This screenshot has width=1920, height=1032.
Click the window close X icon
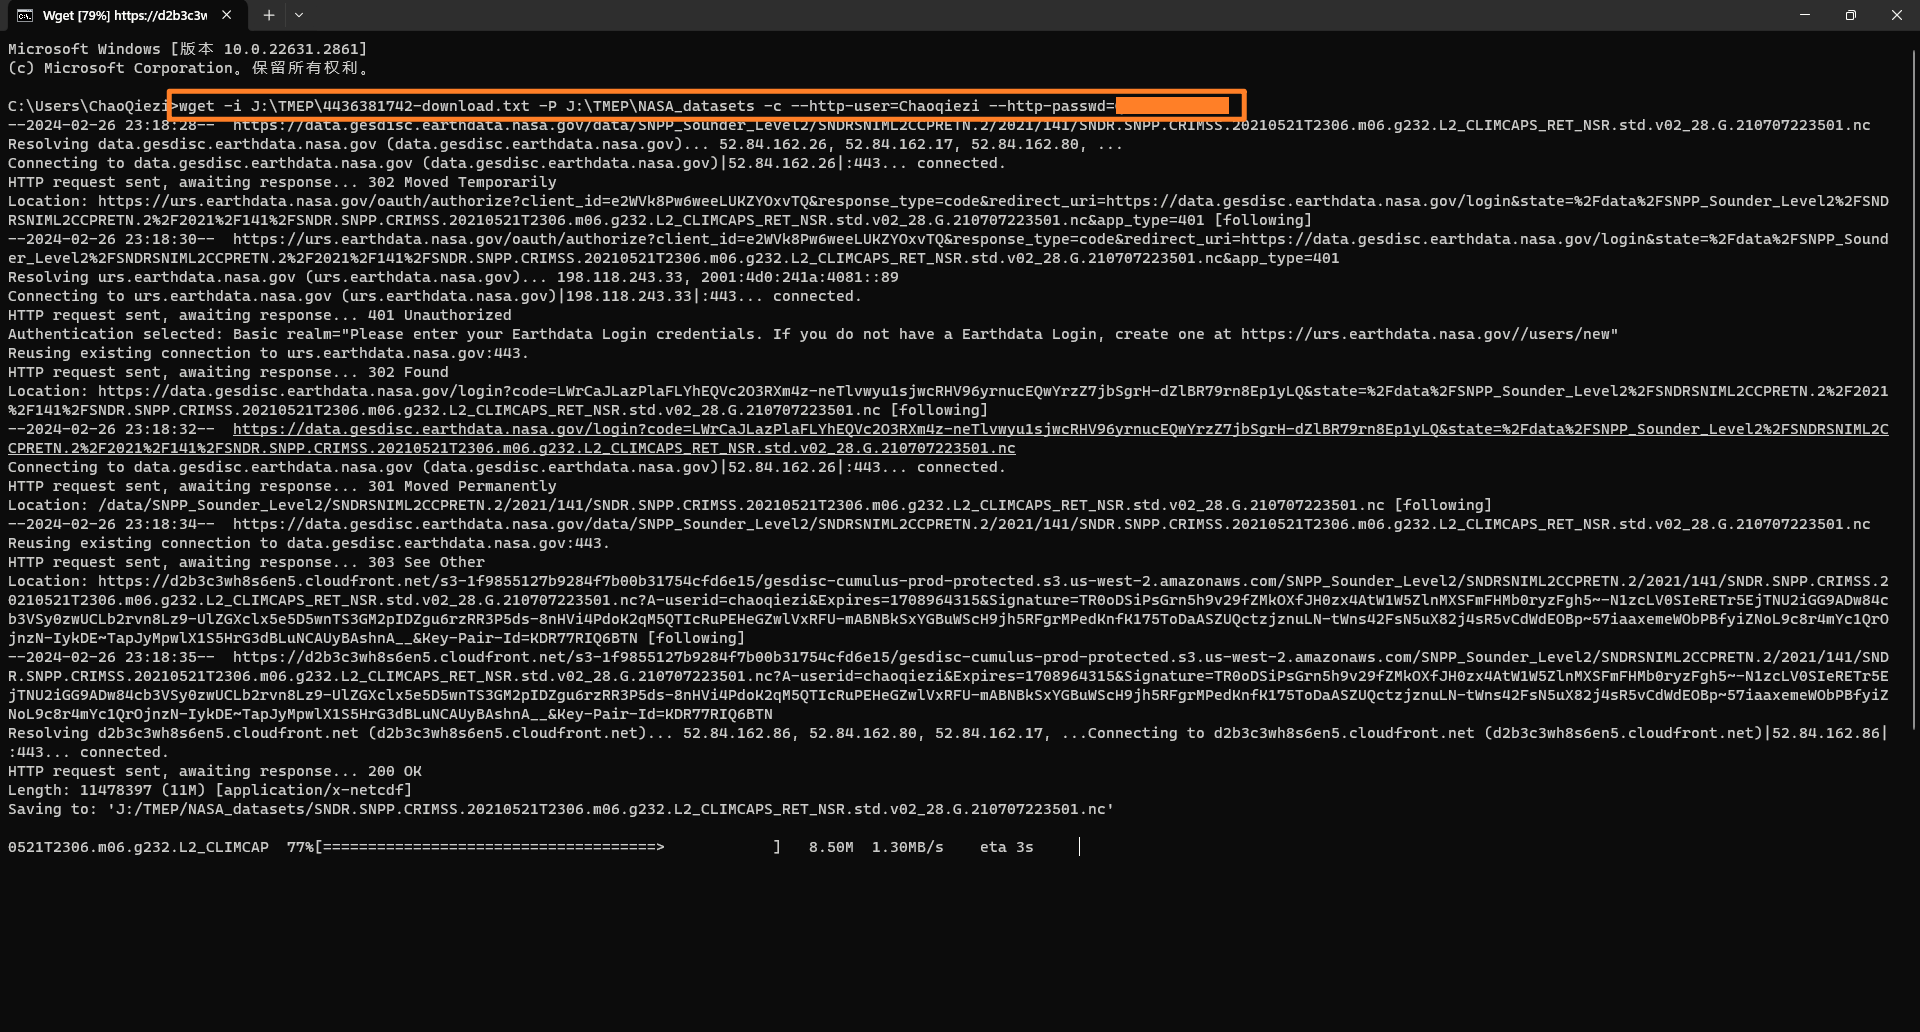click(1897, 15)
